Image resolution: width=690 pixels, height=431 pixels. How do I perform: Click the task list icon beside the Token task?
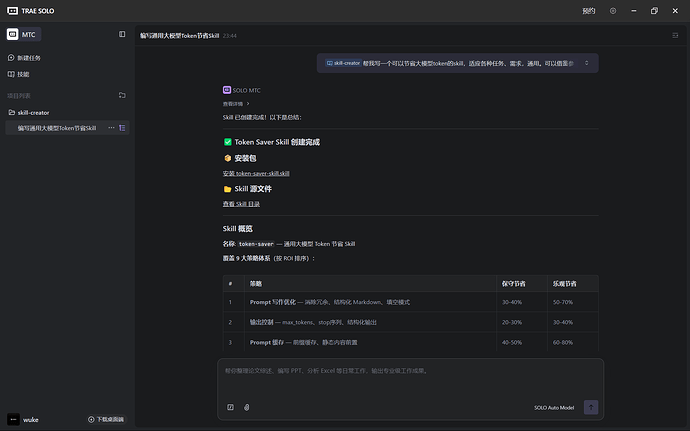coord(122,128)
